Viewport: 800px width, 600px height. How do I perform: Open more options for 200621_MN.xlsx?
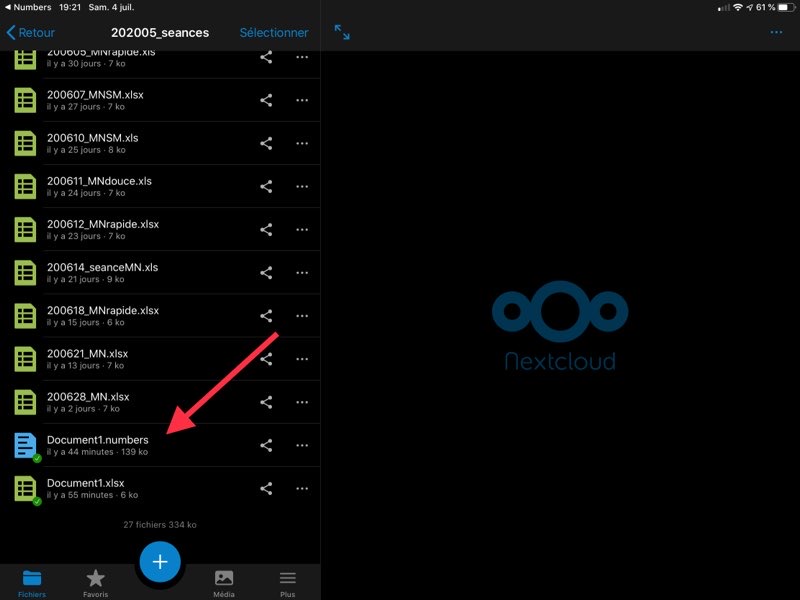[302, 359]
